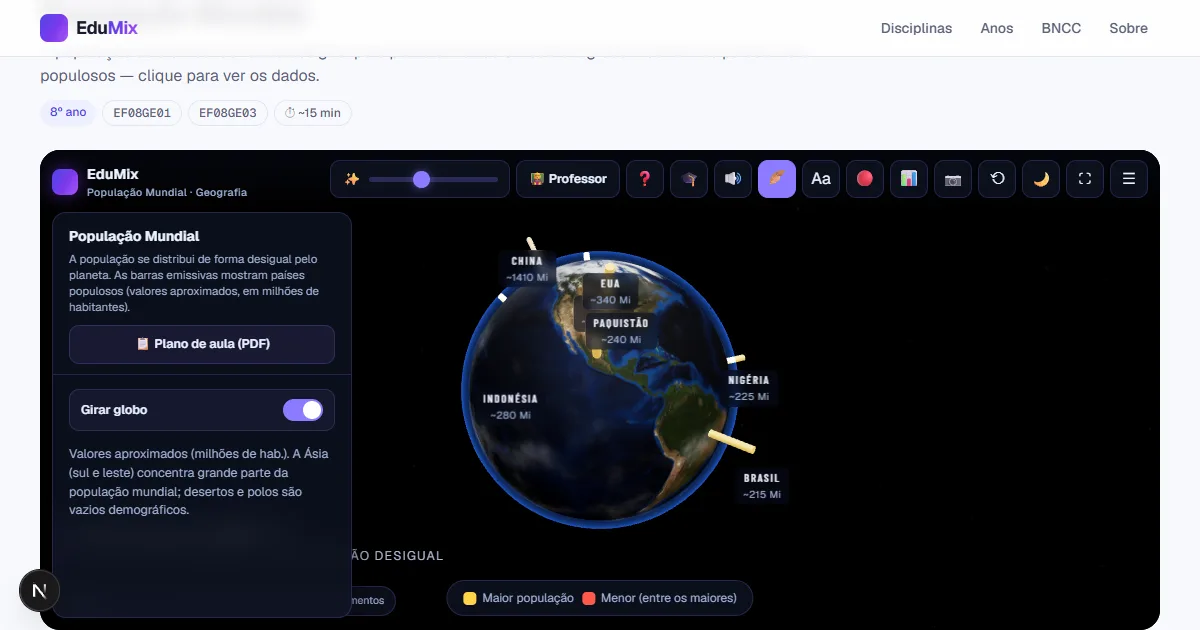1200x630 pixels.
Task: Toggle the Professor mode button
Action: (x=568, y=179)
